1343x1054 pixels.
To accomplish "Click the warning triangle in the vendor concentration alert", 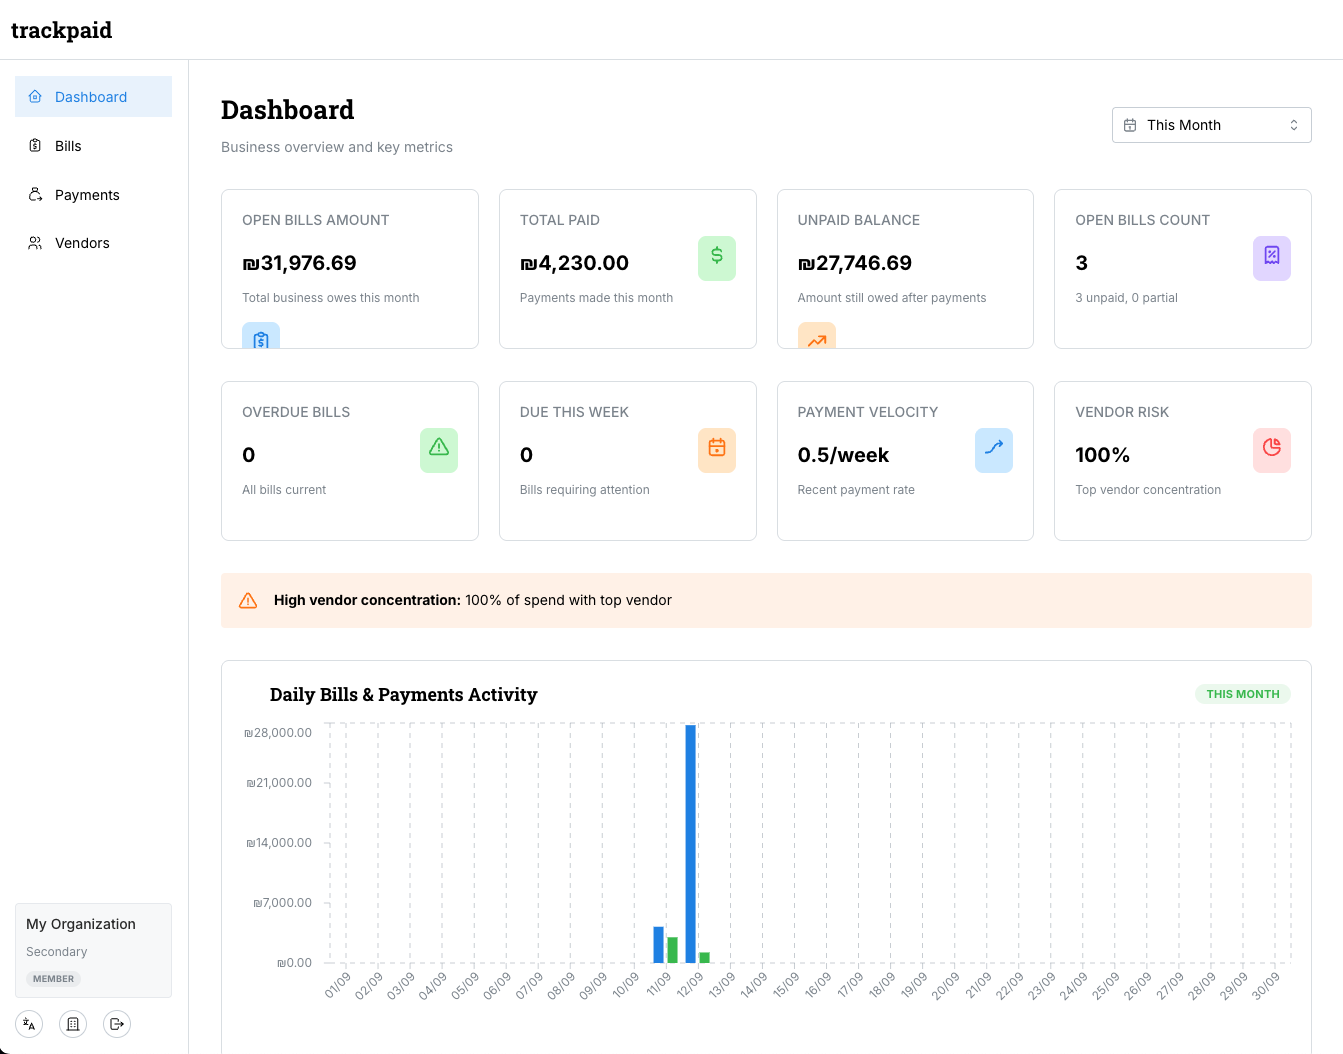I will (x=248, y=600).
